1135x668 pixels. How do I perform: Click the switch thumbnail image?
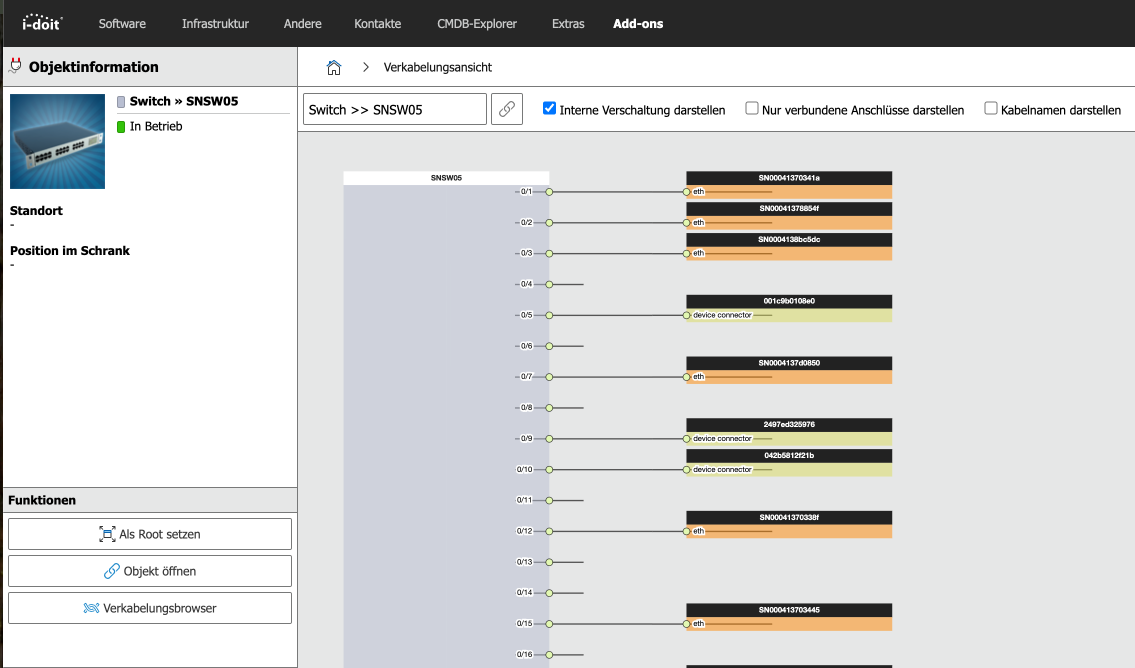(57, 141)
